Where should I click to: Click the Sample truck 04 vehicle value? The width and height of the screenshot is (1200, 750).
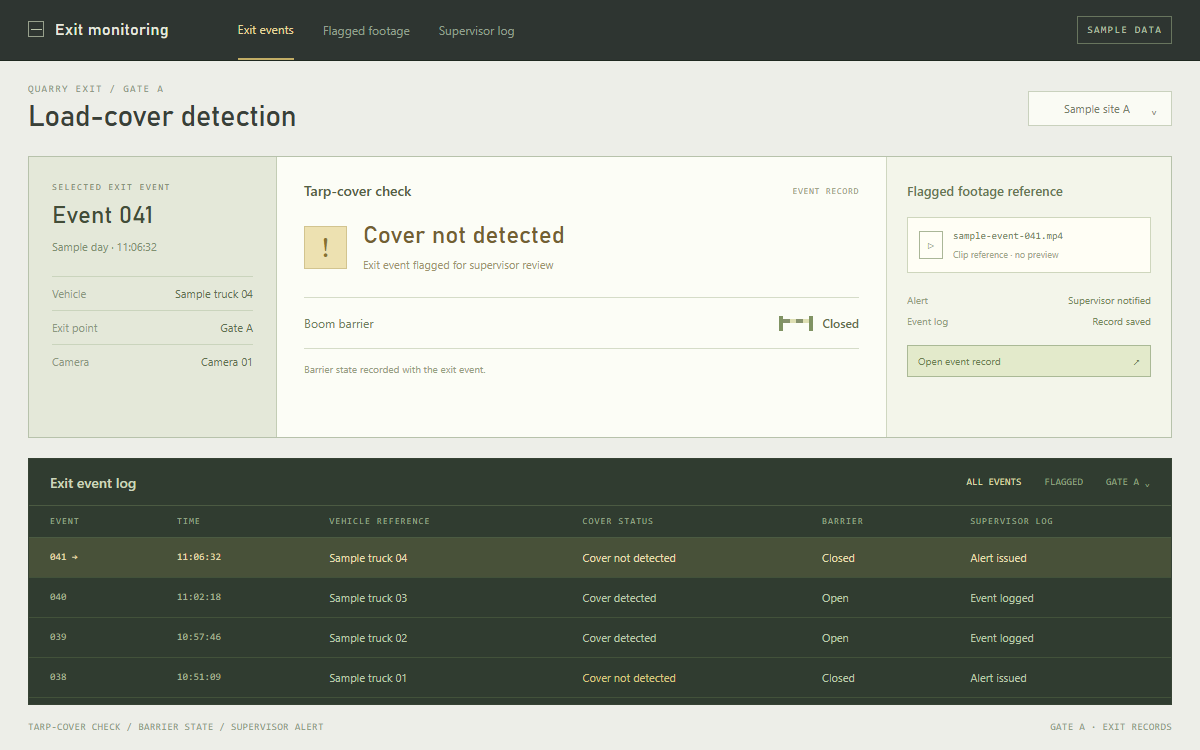click(214, 294)
